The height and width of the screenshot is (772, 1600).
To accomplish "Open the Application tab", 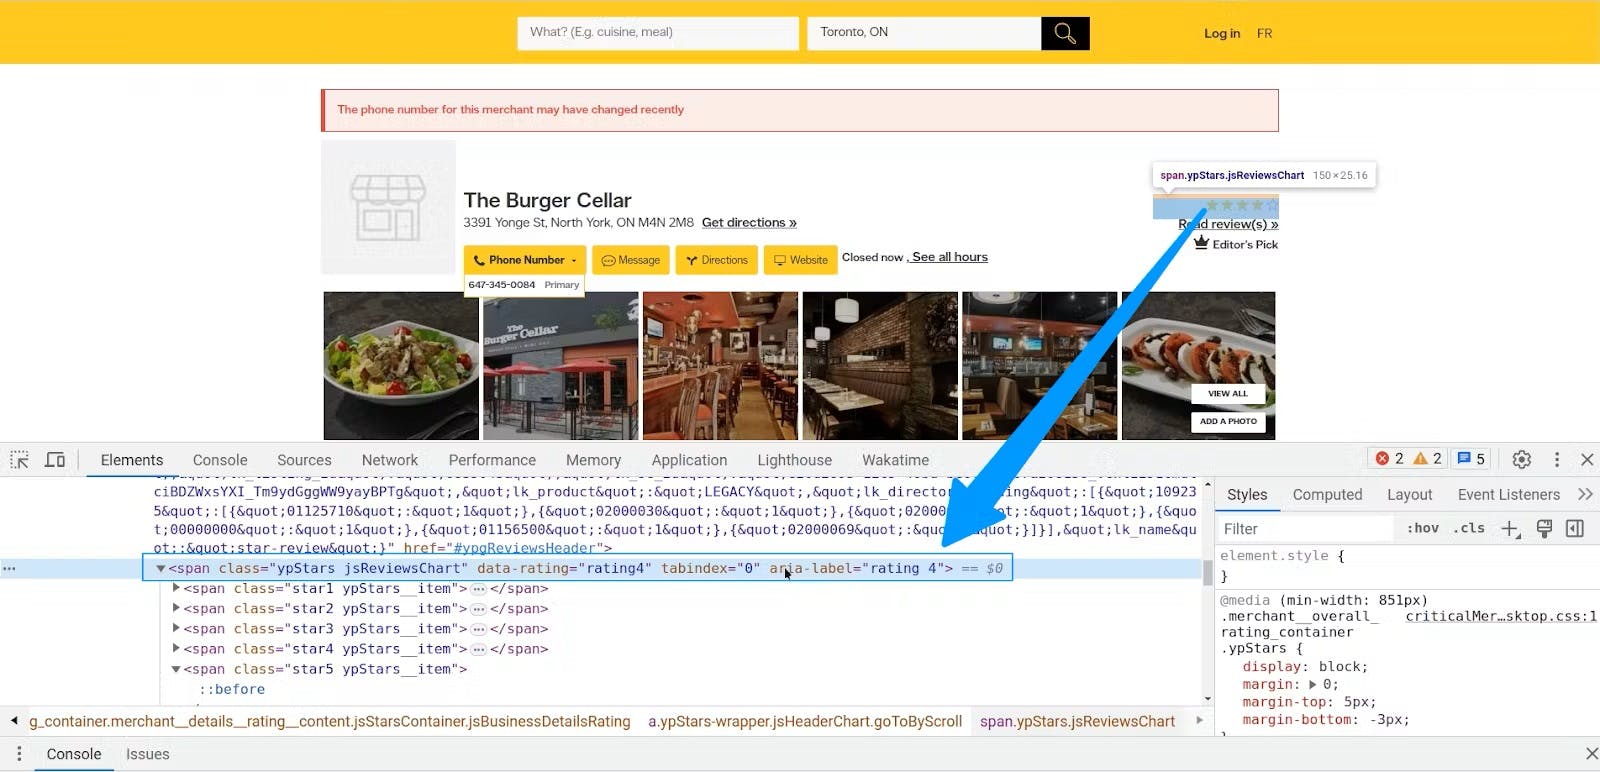I will (689, 460).
